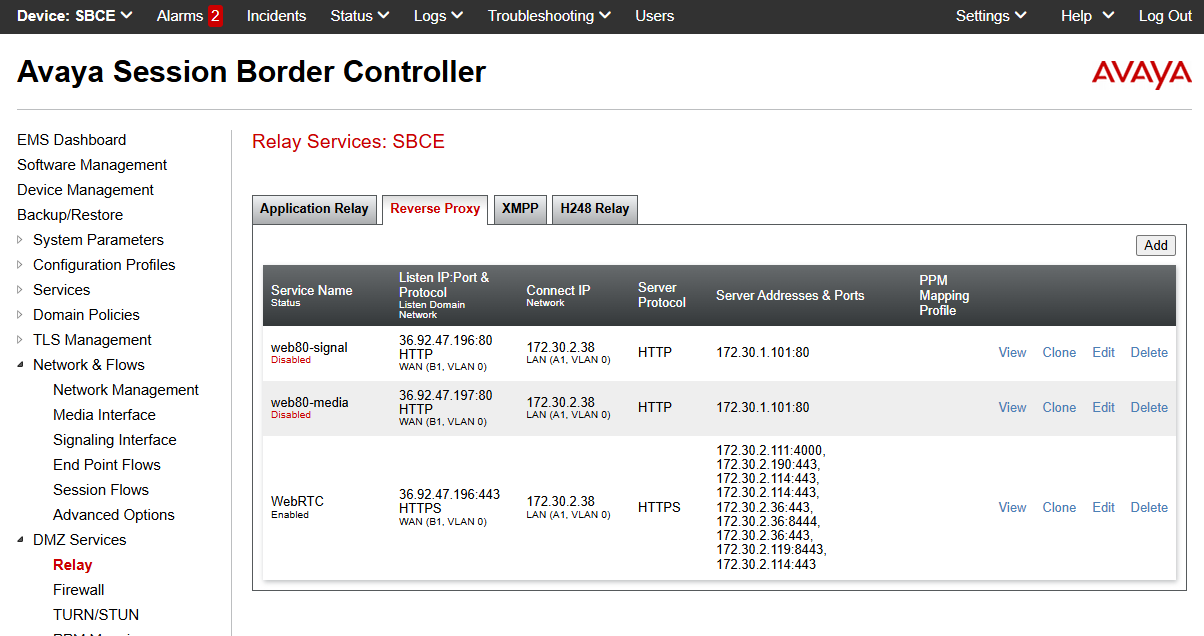Click the Add button
Screen dimensions: 1204x636
[x=1155, y=245]
